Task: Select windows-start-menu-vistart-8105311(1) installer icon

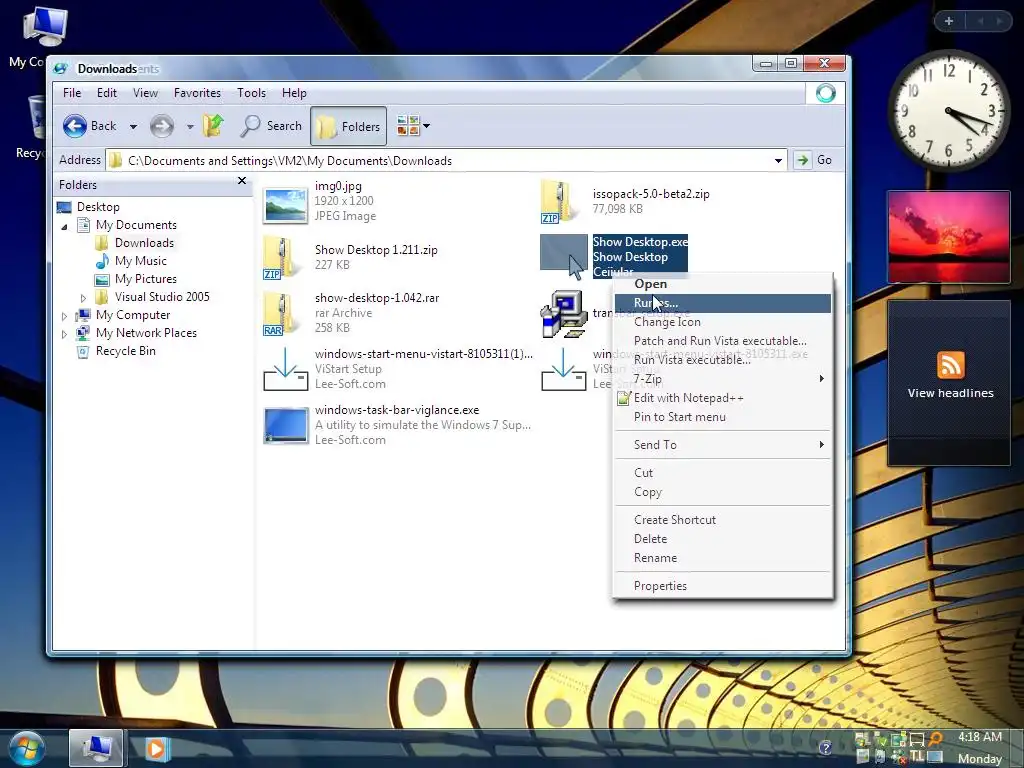Action: [285, 370]
